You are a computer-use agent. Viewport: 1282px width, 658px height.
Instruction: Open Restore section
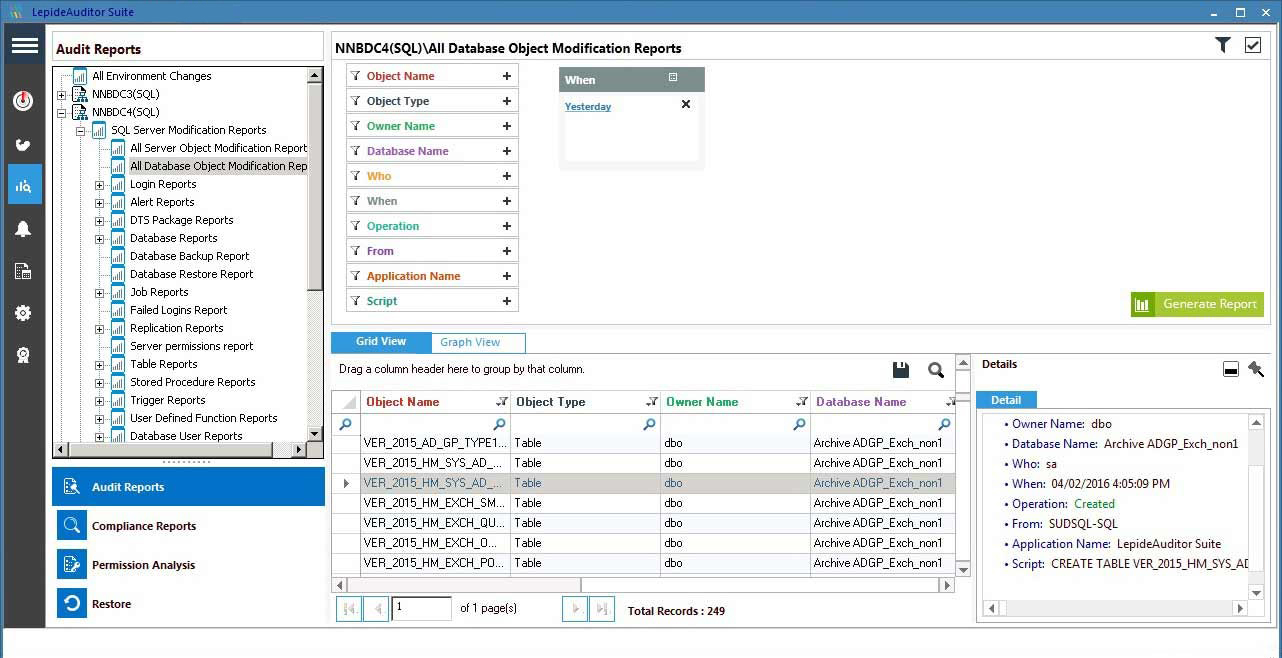tap(188, 604)
